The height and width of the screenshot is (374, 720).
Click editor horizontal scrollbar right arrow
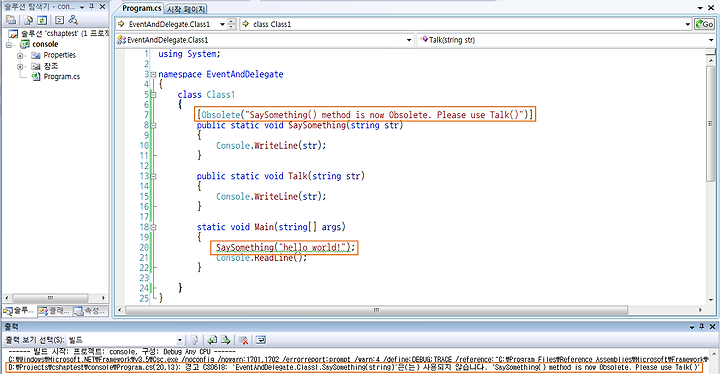700,310
